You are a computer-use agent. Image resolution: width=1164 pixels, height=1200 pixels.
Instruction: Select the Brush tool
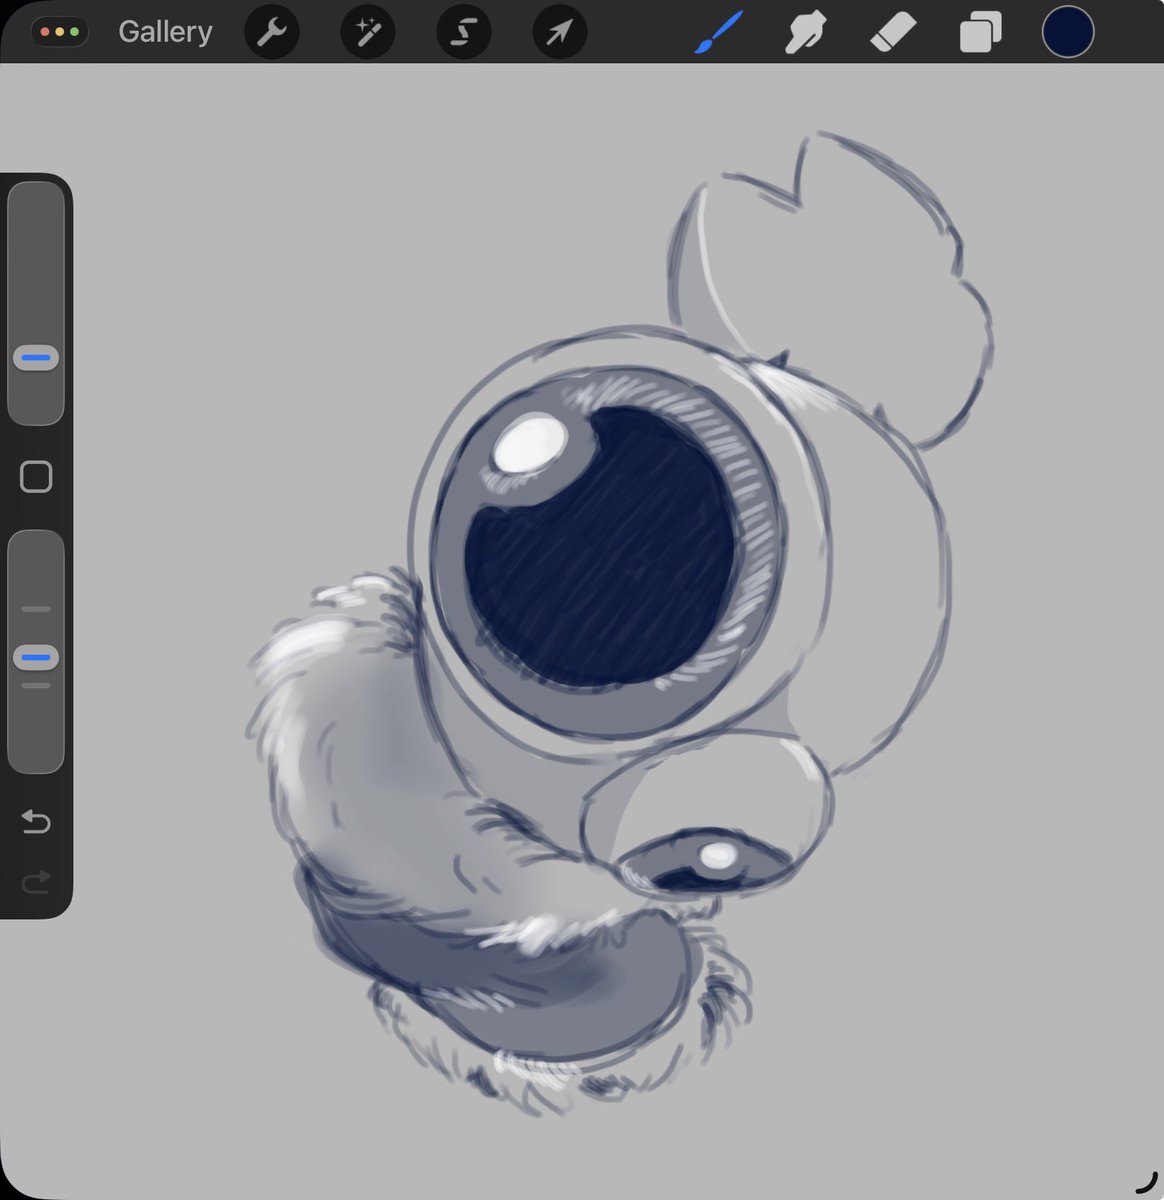click(718, 33)
